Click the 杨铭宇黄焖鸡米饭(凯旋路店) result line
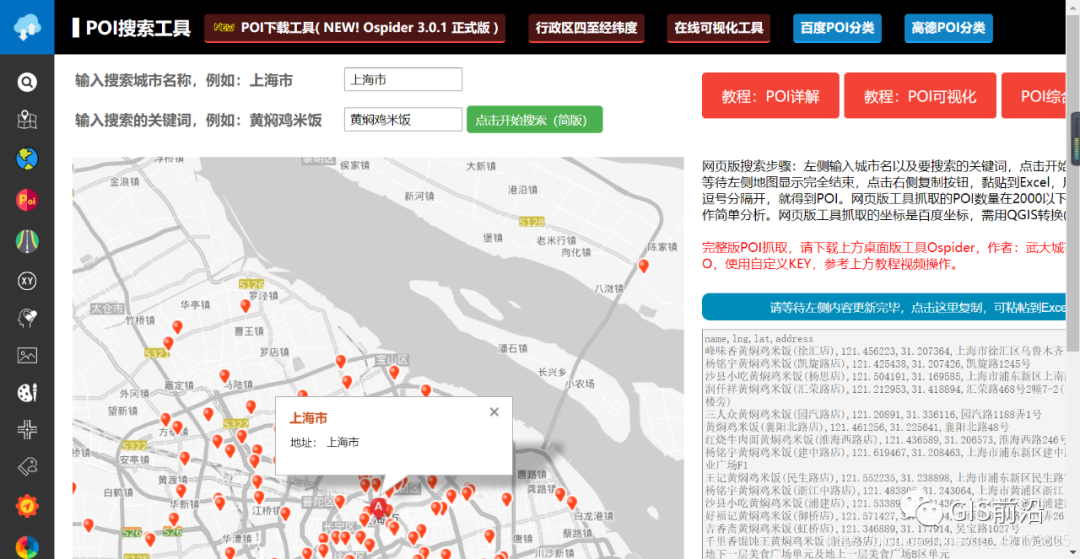Screen dimensions: 1080x559 point(868,363)
